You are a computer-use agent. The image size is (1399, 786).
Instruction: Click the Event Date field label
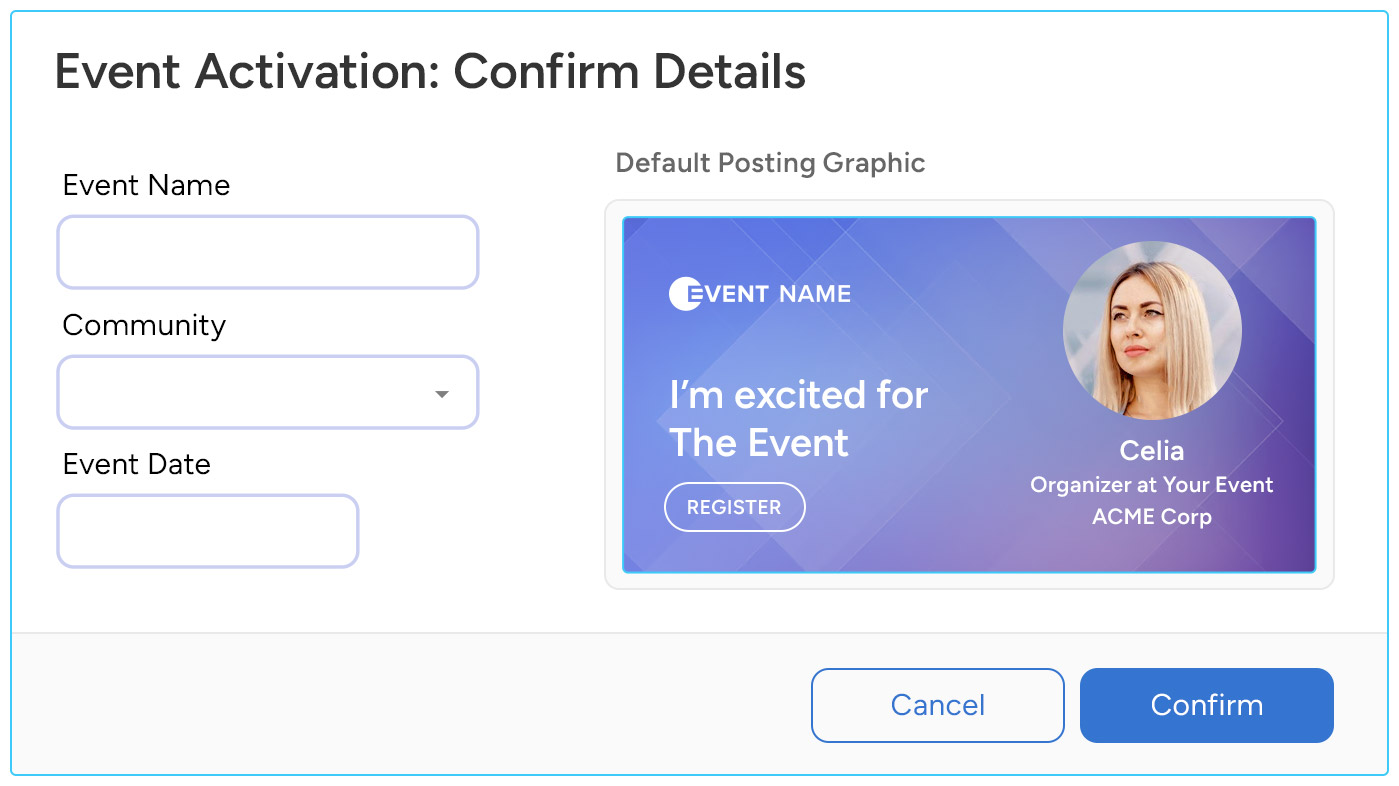pos(137,464)
